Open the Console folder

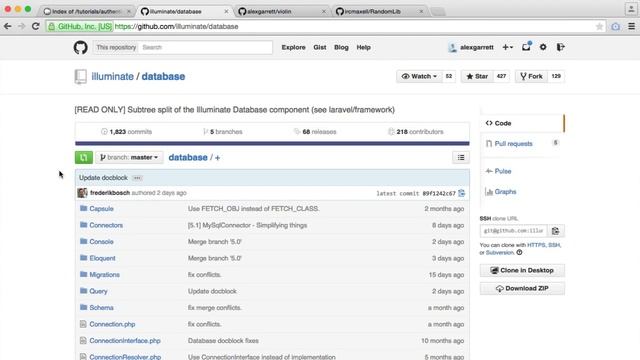pyautogui.click(x=101, y=242)
